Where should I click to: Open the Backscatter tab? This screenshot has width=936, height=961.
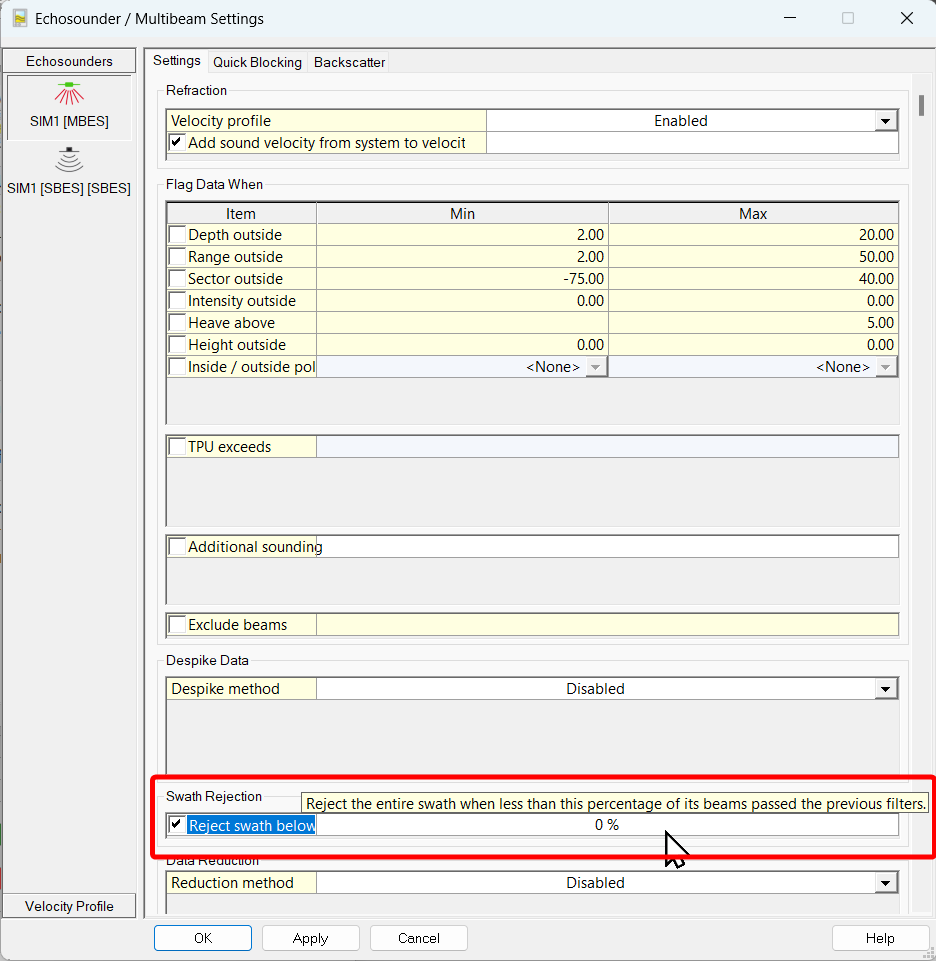tap(349, 62)
